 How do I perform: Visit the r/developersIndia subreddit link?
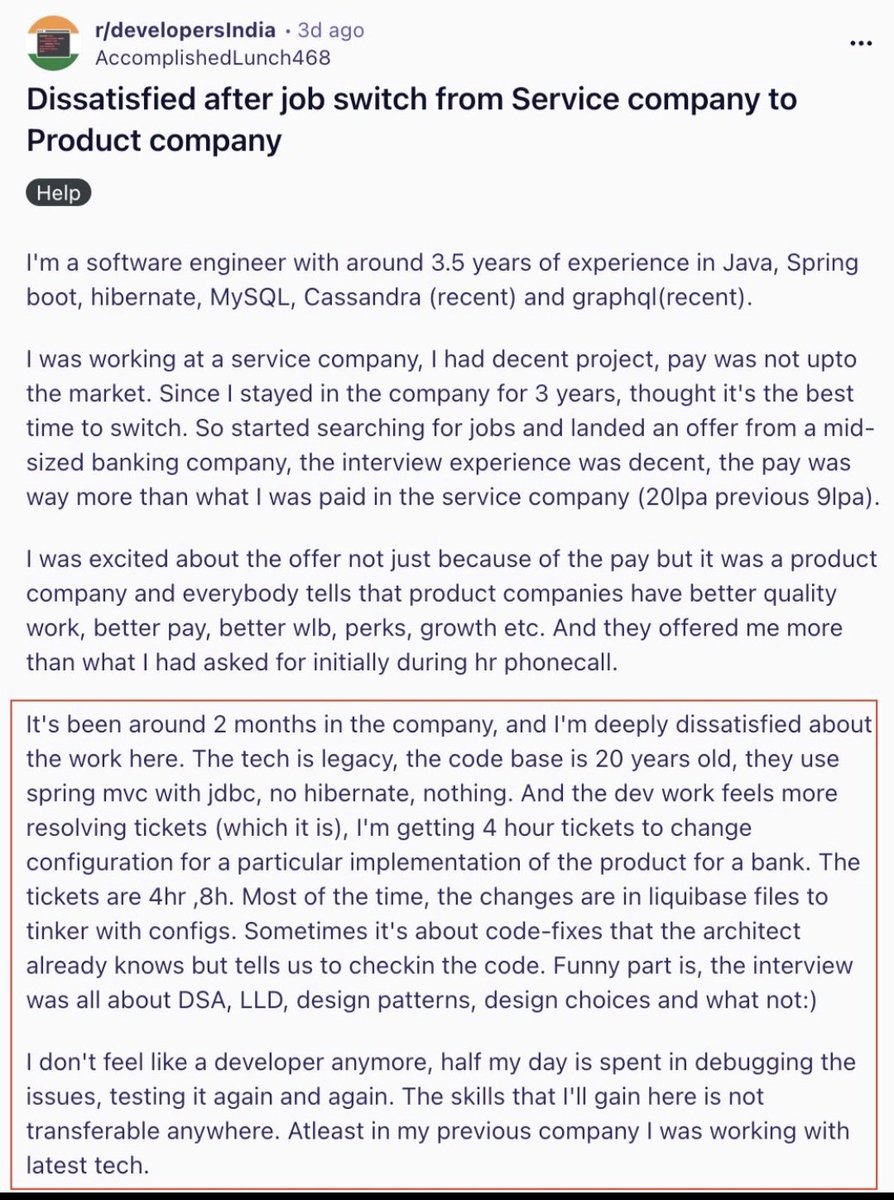pyautogui.click(x=184, y=31)
